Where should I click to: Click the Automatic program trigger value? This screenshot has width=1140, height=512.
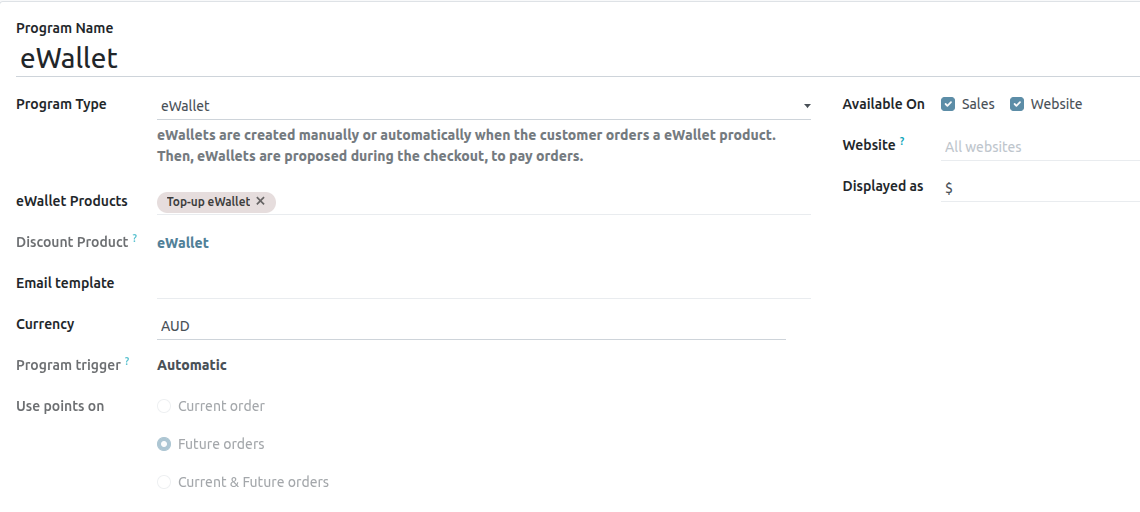coord(192,365)
